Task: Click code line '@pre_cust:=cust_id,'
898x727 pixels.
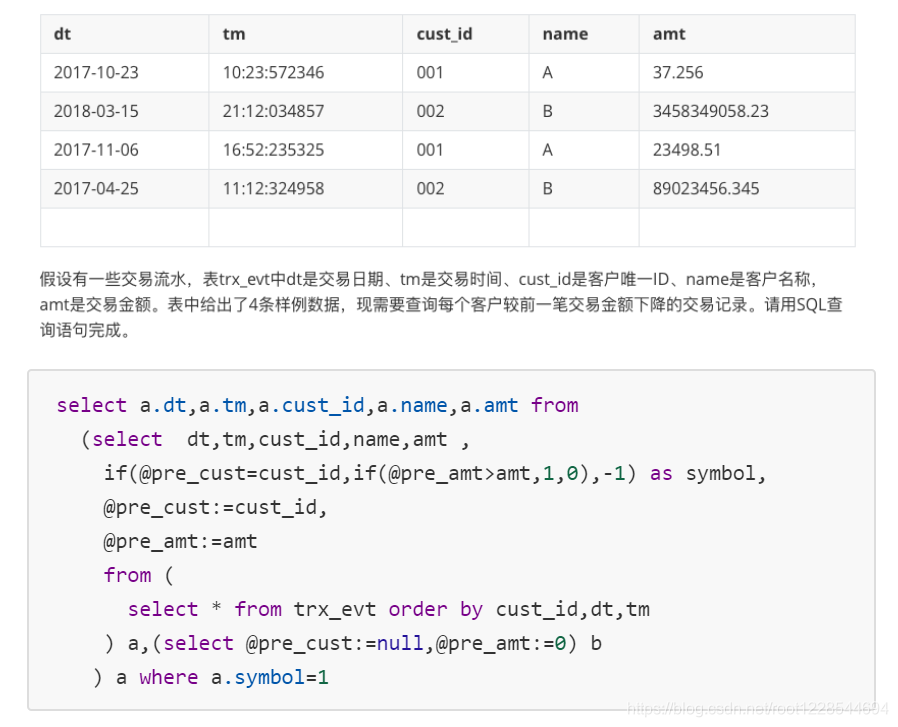Action: click(215, 508)
